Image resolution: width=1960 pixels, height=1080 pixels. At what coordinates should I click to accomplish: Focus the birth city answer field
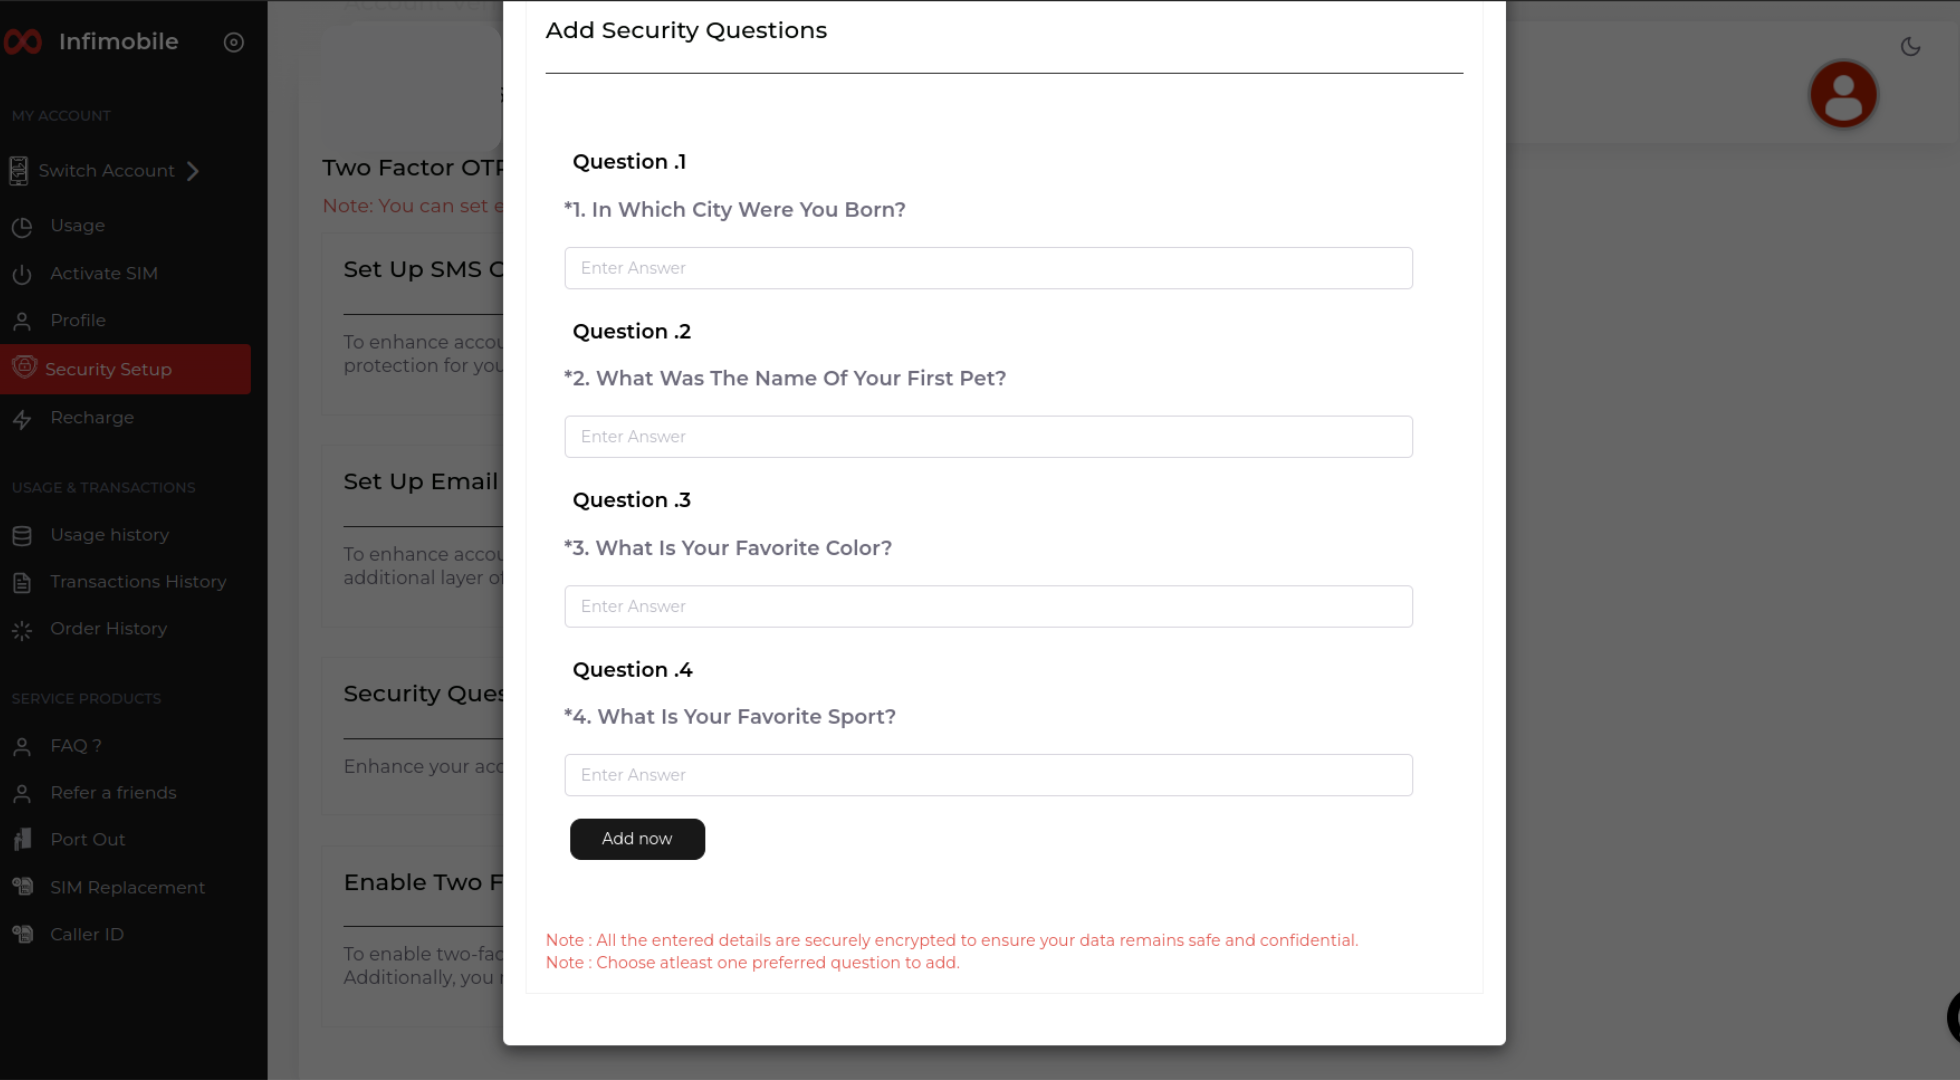(x=988, y=268)
